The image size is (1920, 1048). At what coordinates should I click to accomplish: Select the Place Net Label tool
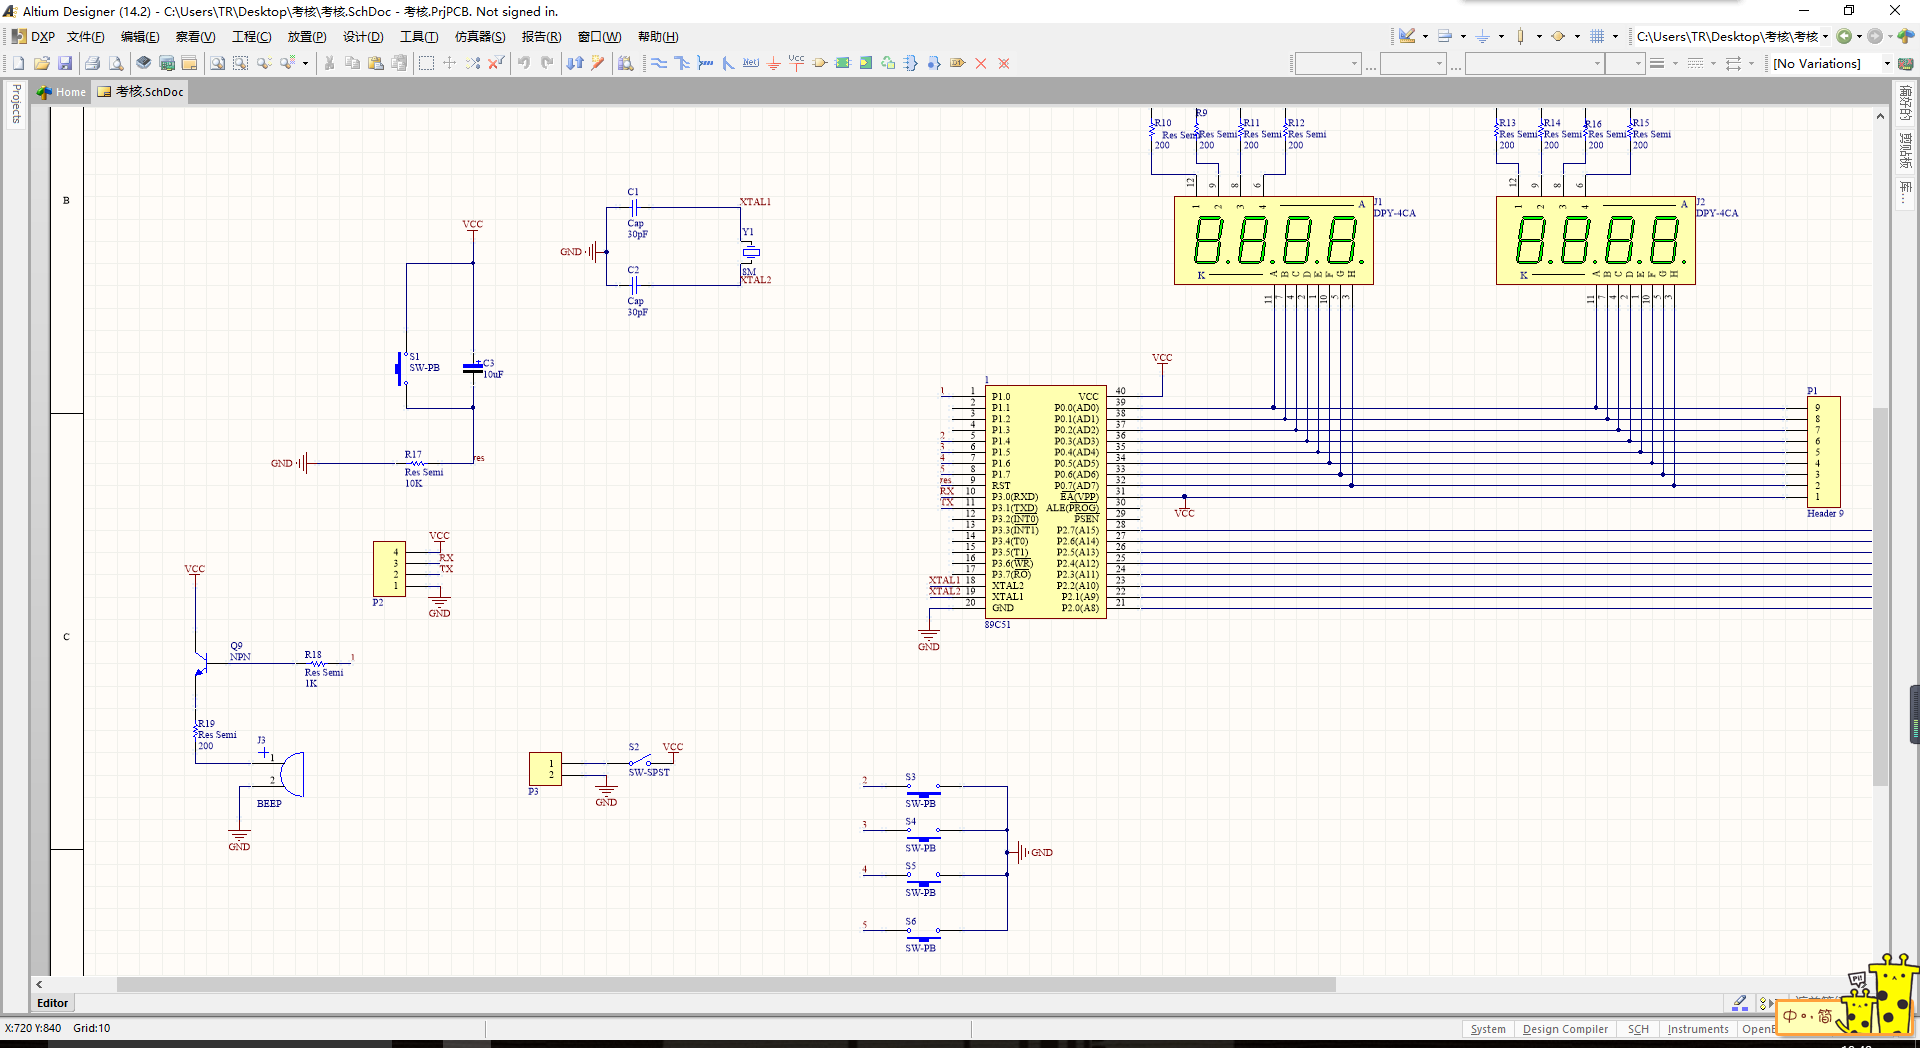[751, 63]
